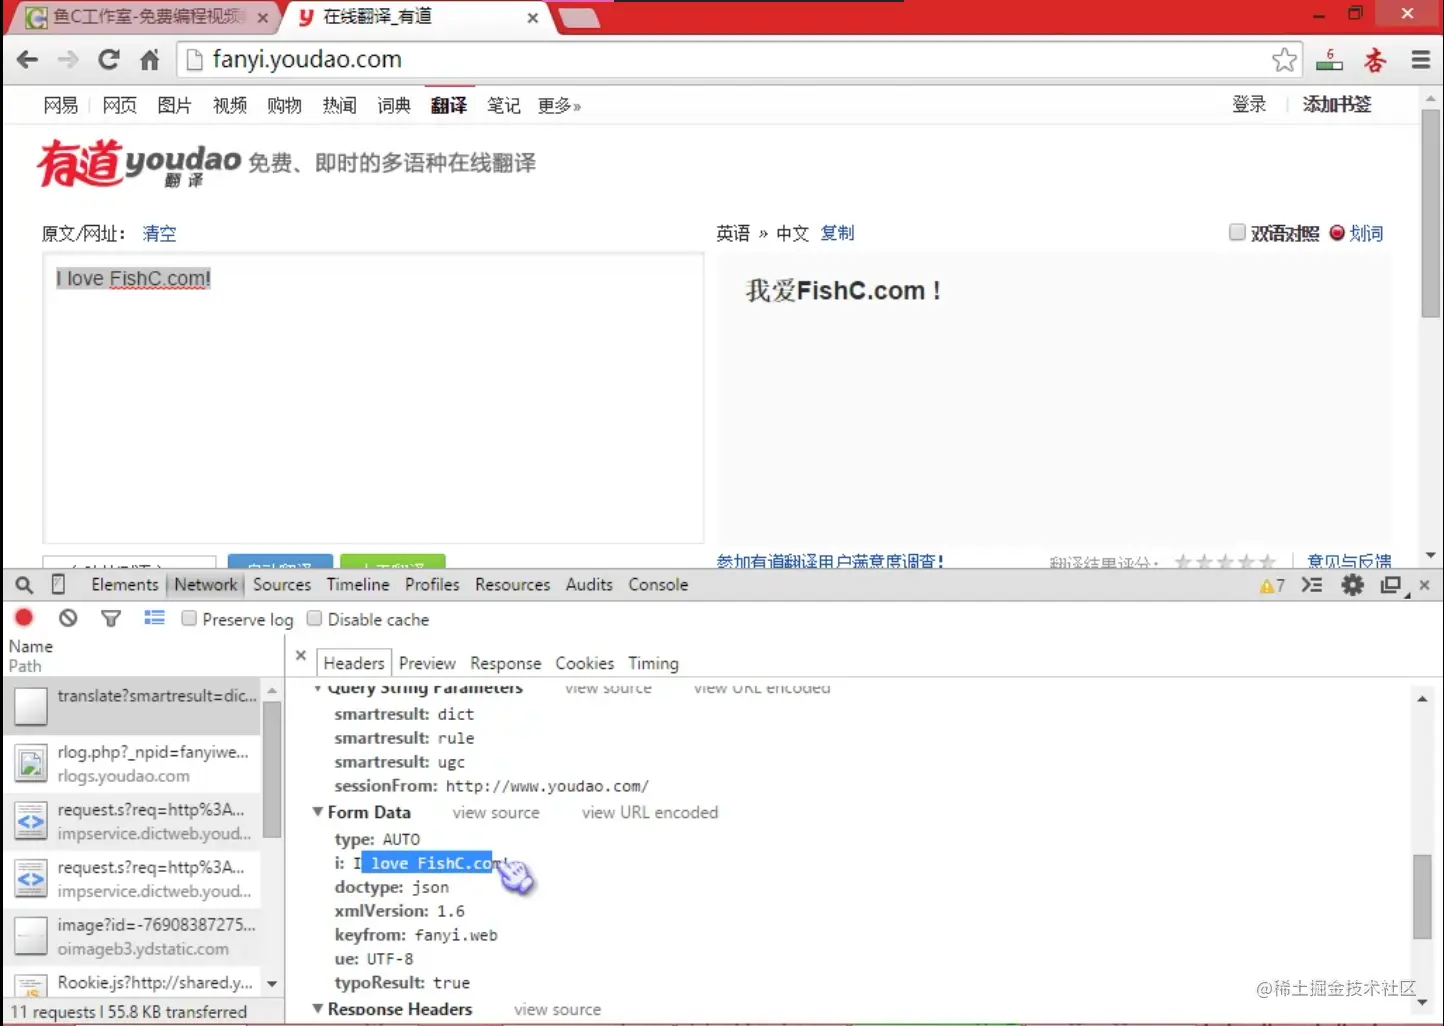1444x1026 pixels.
Task: Bookmark page with the star icon
Action: [1285, 60]
